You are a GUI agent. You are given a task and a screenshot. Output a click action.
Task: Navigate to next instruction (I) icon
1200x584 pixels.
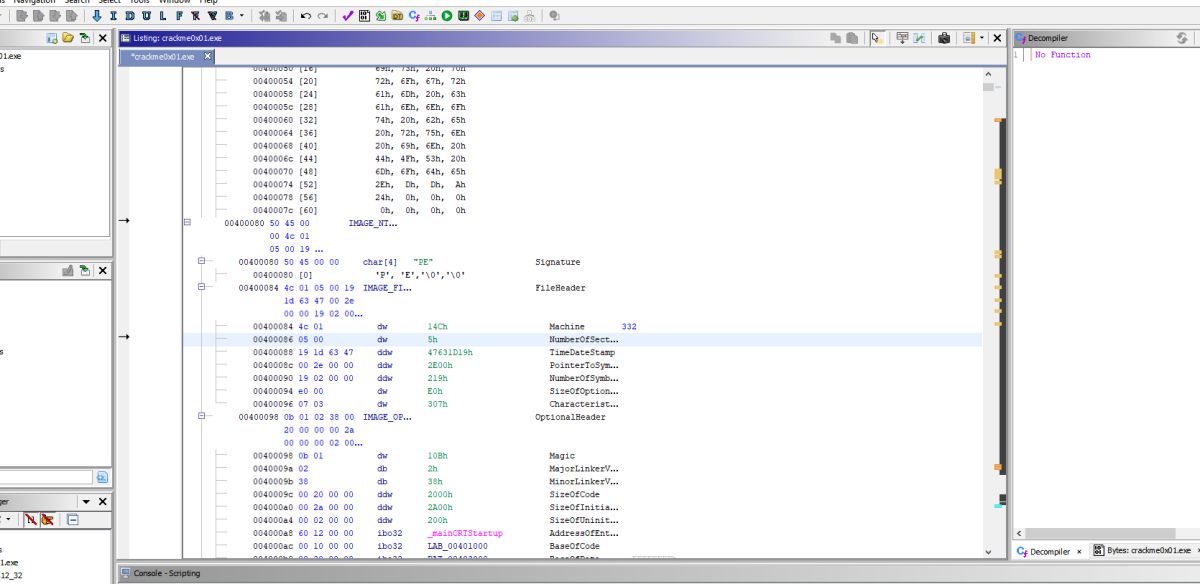(x=114, y=16)
